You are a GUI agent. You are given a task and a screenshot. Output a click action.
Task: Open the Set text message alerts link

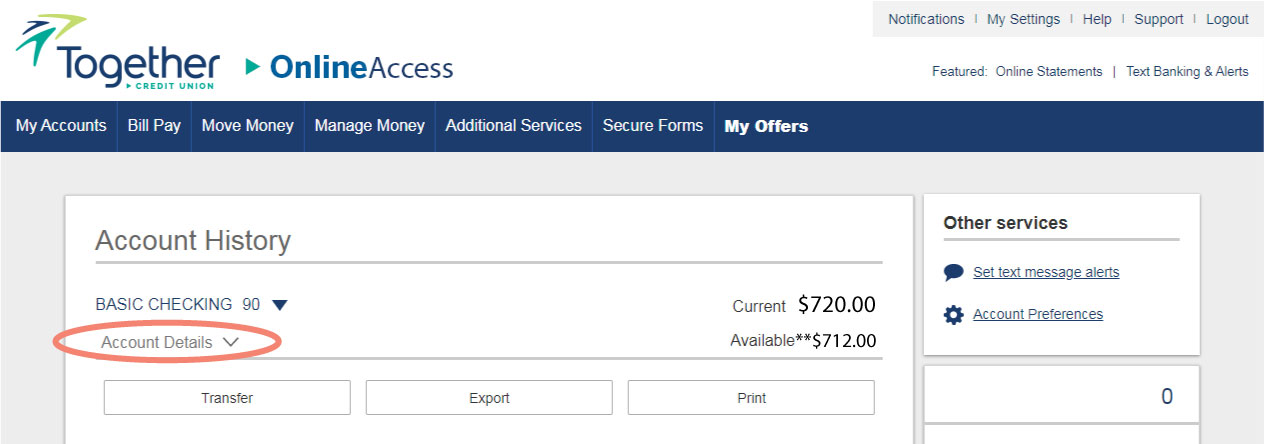point(1046,272)
